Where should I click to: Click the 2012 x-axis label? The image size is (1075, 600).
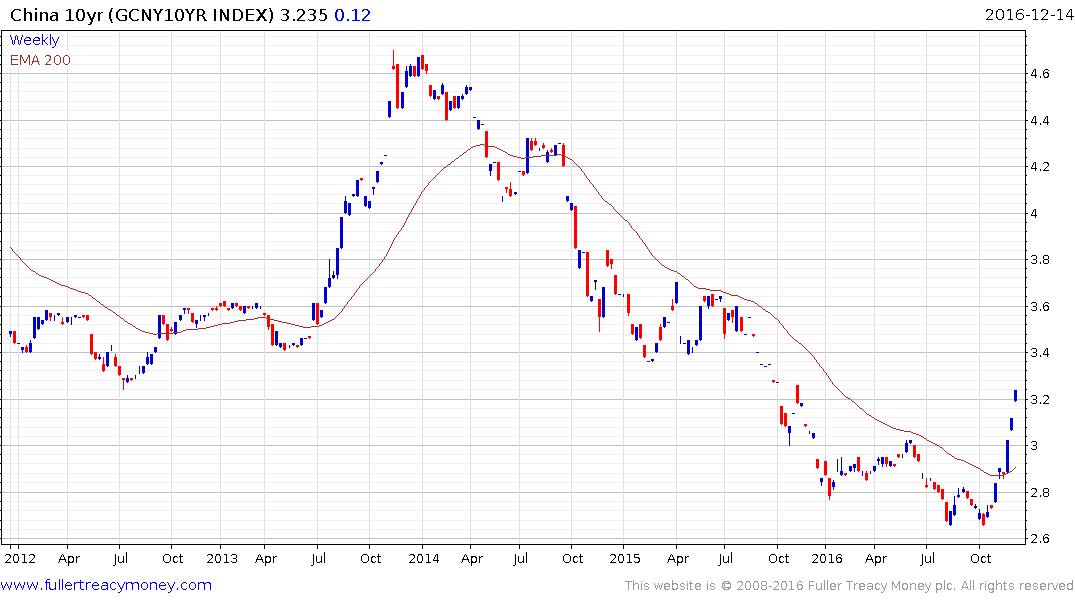coord(20,558)
